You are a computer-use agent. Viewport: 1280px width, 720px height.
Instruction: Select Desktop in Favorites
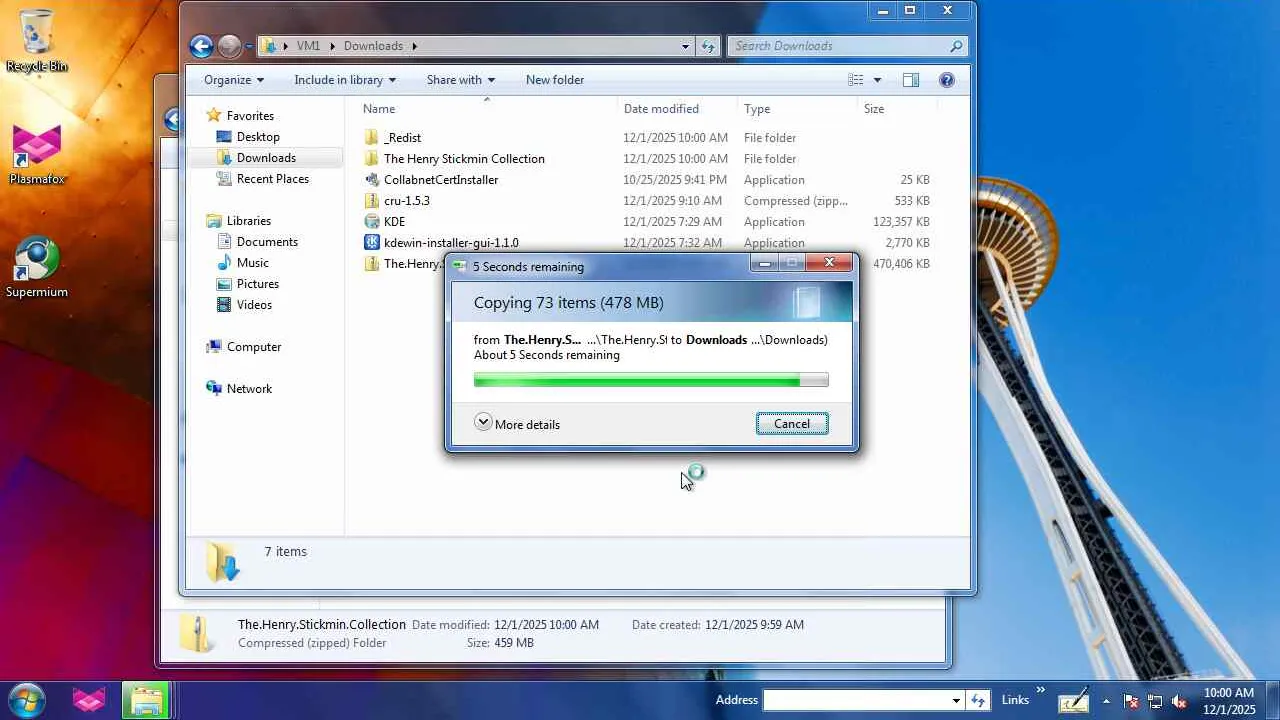point(258,137)
